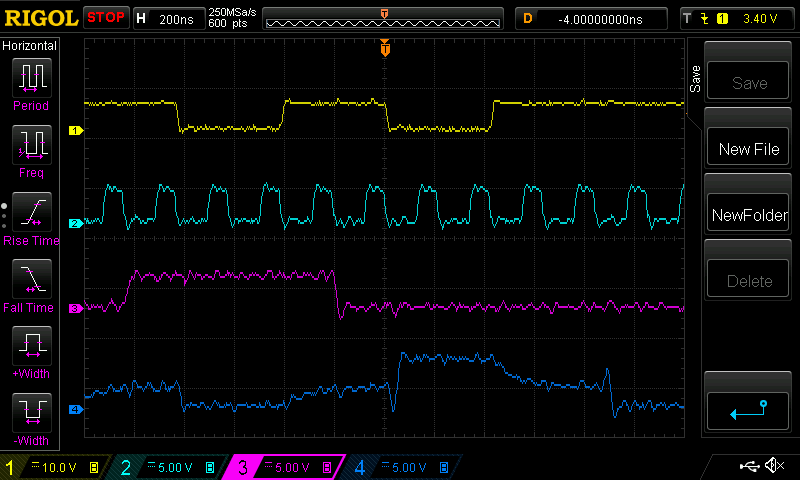Click the left menu page indicator dots
The height and width of the screenshot is (480, 800).
click(4, 216)
